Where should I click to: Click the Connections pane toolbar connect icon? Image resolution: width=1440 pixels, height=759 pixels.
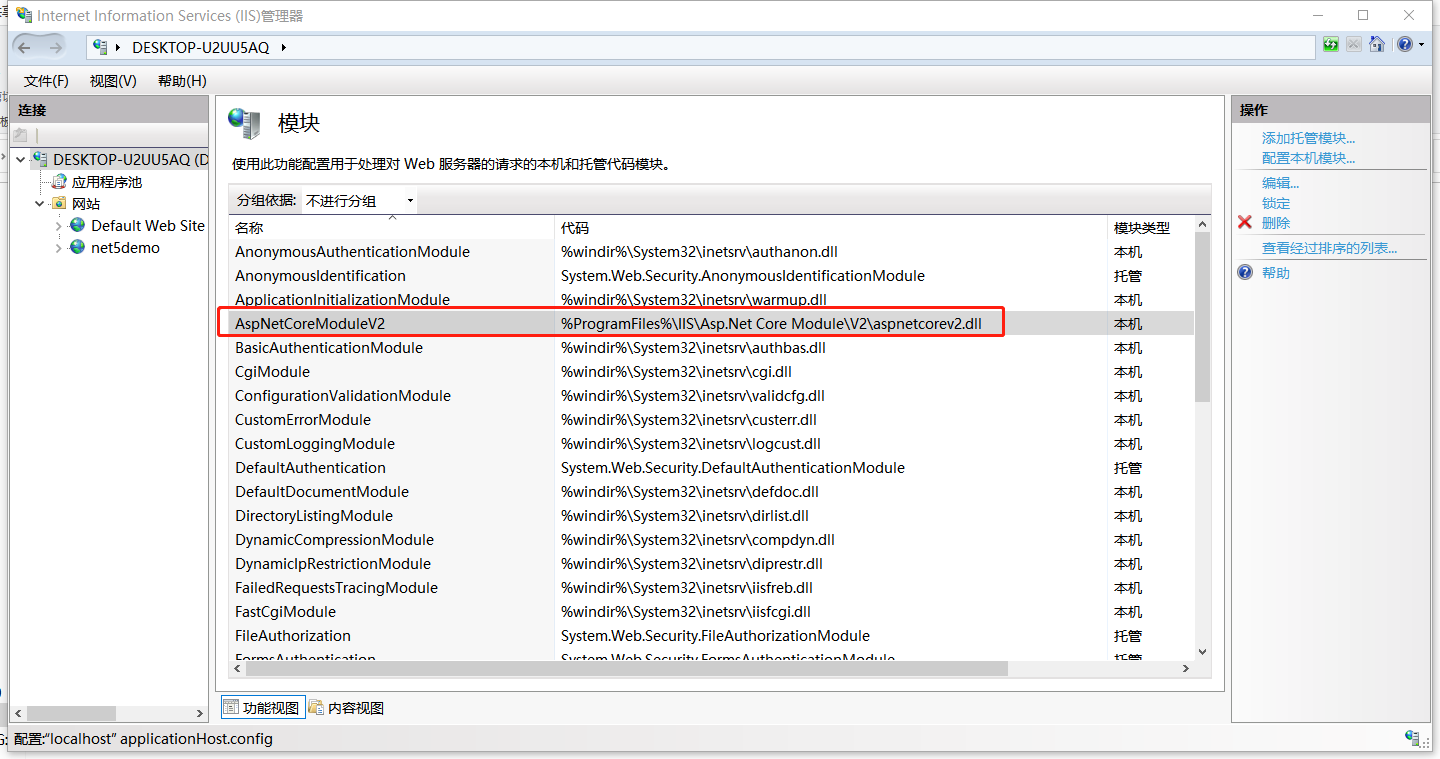tap(21, 135)
